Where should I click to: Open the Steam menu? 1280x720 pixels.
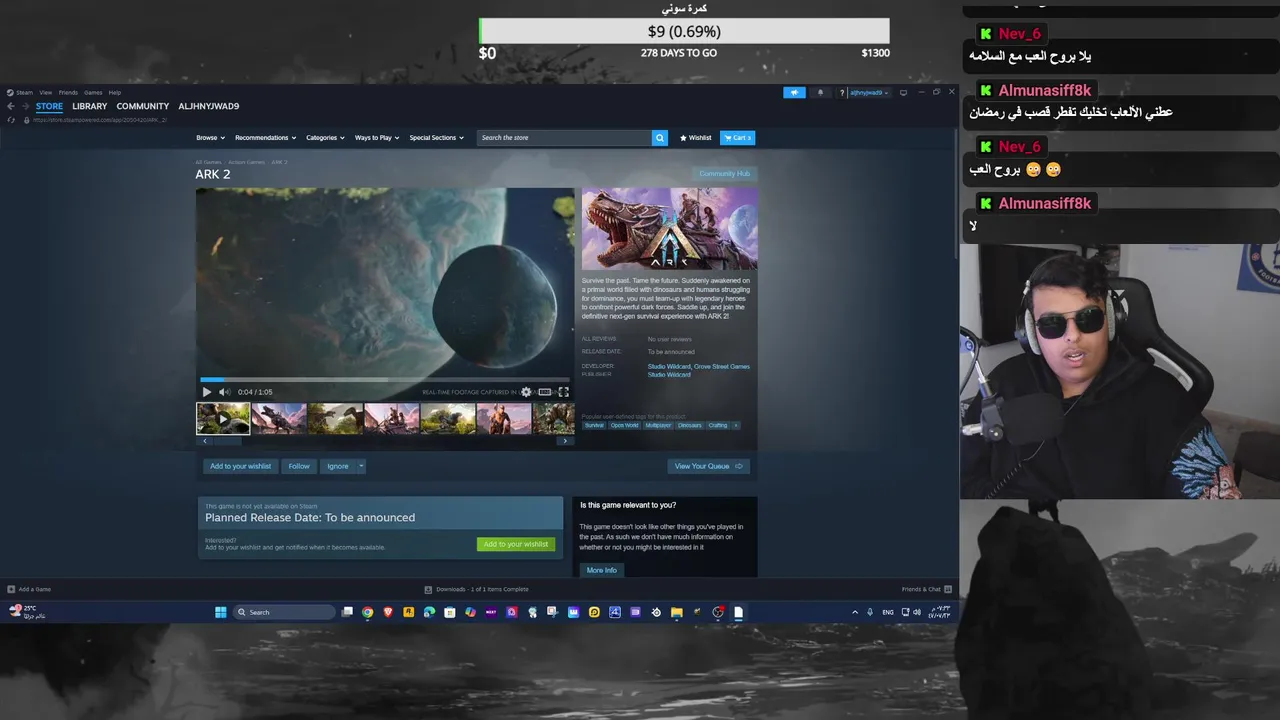coord(24,93)
